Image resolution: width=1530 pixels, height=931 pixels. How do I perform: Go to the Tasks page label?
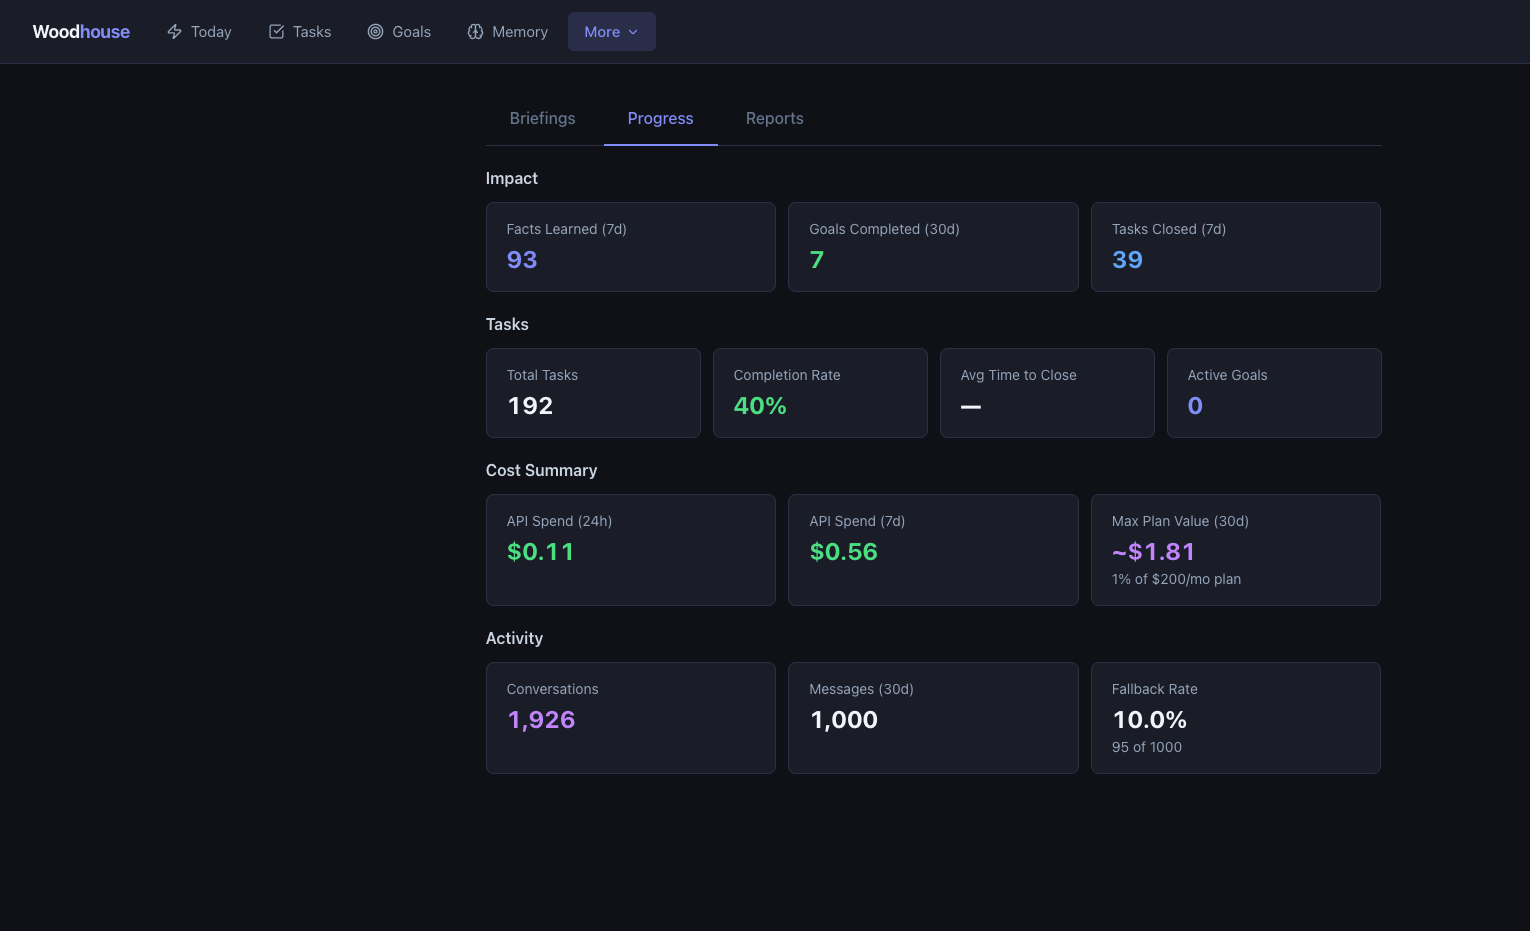point(312,32)
